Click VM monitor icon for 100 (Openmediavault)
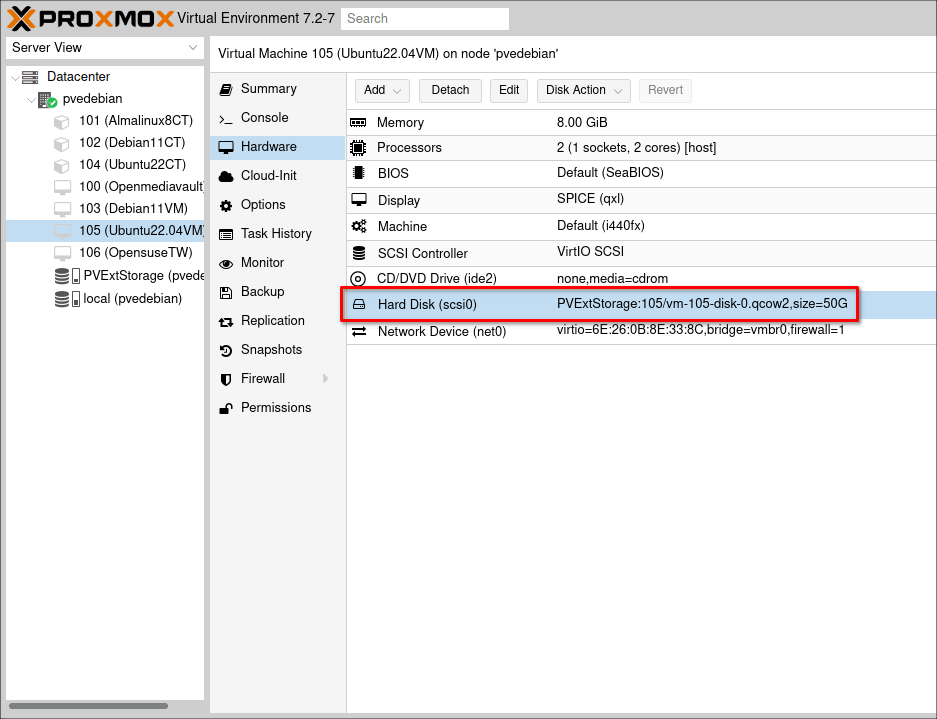937x719 pixels. pyautogui.click(x=62, y=187)
